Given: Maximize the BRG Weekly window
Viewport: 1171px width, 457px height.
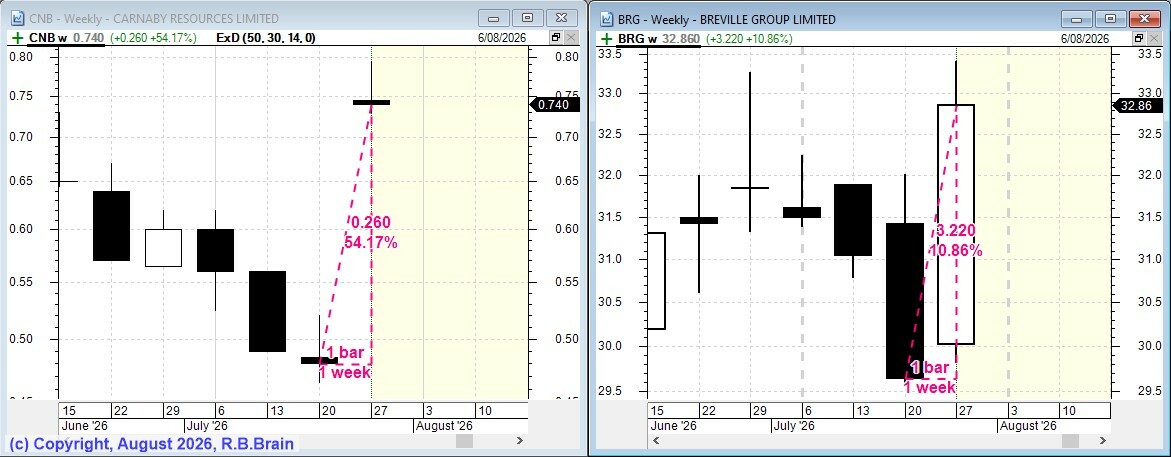Looking at the screenshot, I should pyautogui.click(x=1111, y=18).
